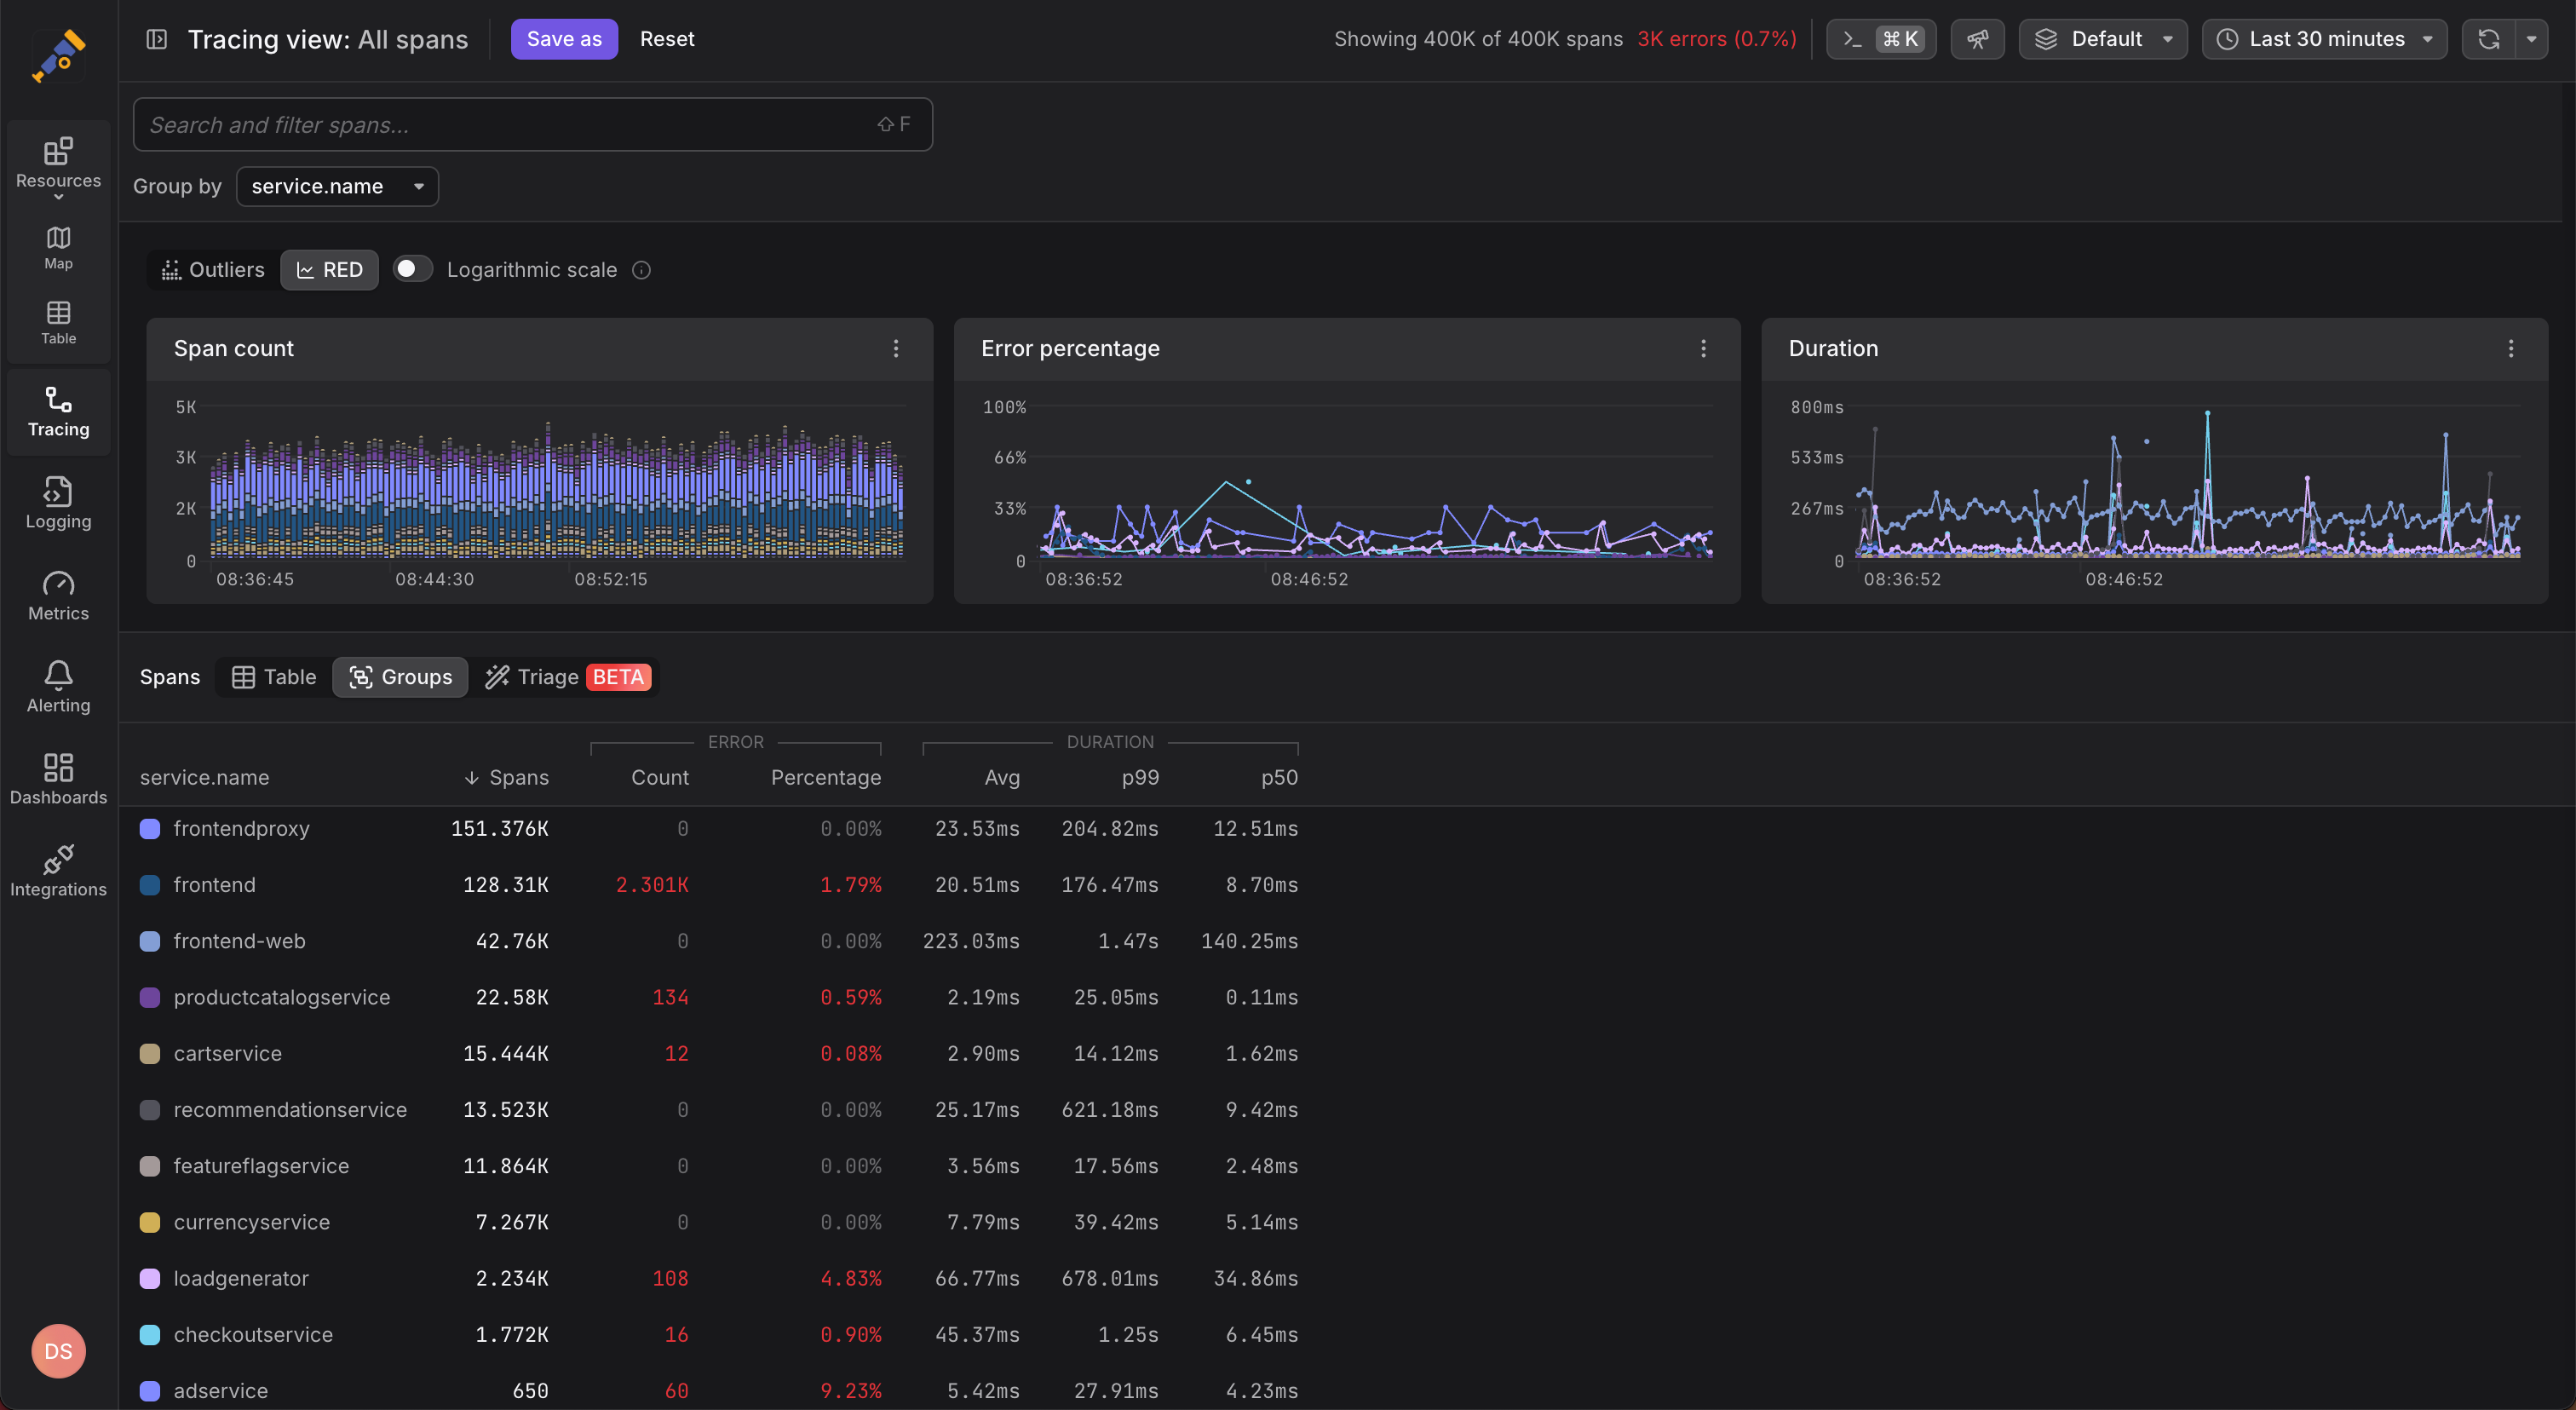
Task: Click the loadgenerator color swatch
Action: click(150, 1278)
